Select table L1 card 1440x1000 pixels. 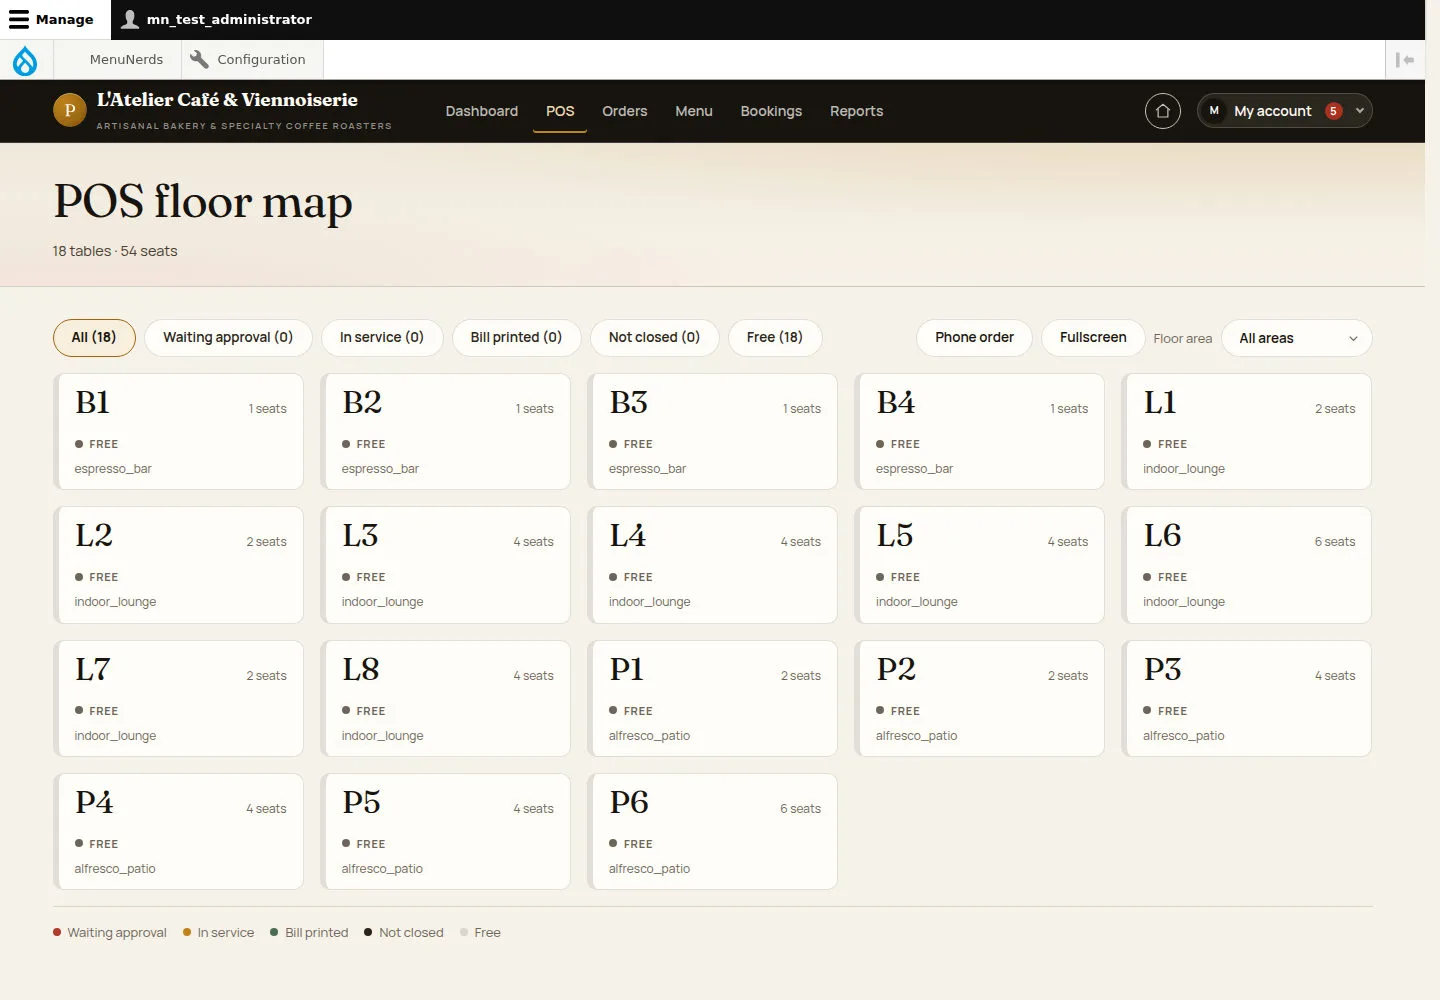click(1247, 432)
